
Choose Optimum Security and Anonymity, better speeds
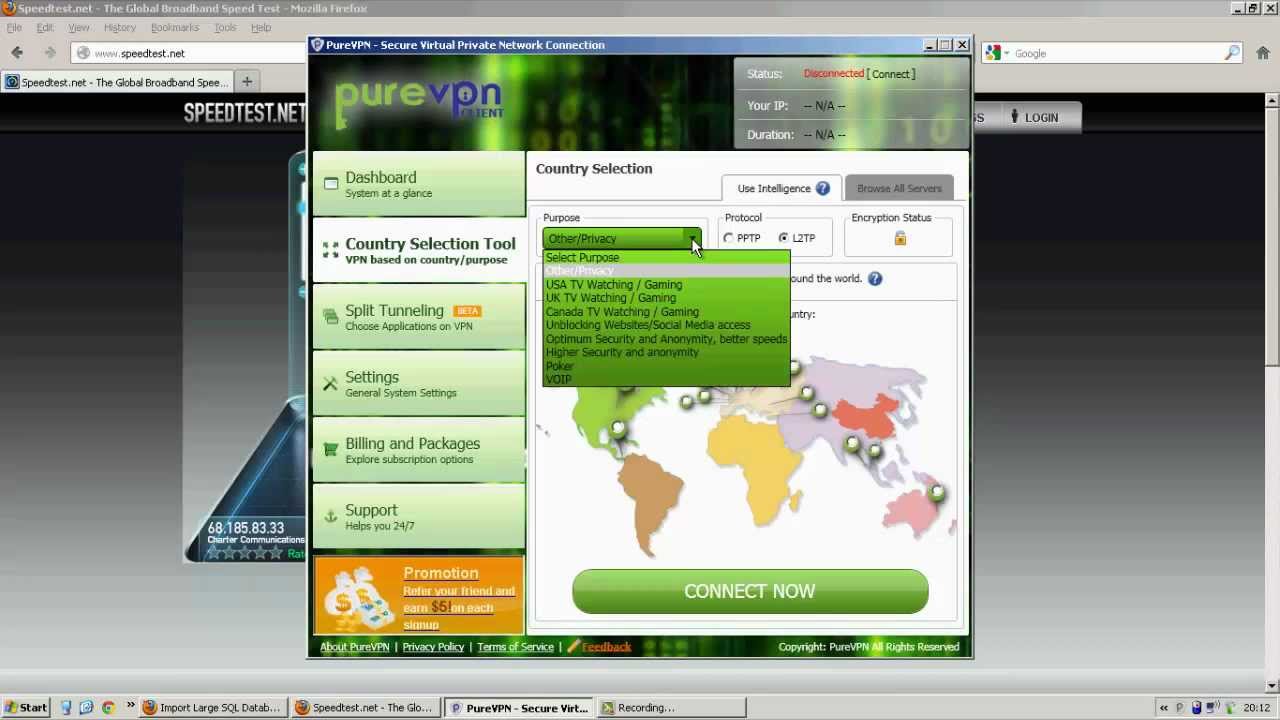(666, 339)
